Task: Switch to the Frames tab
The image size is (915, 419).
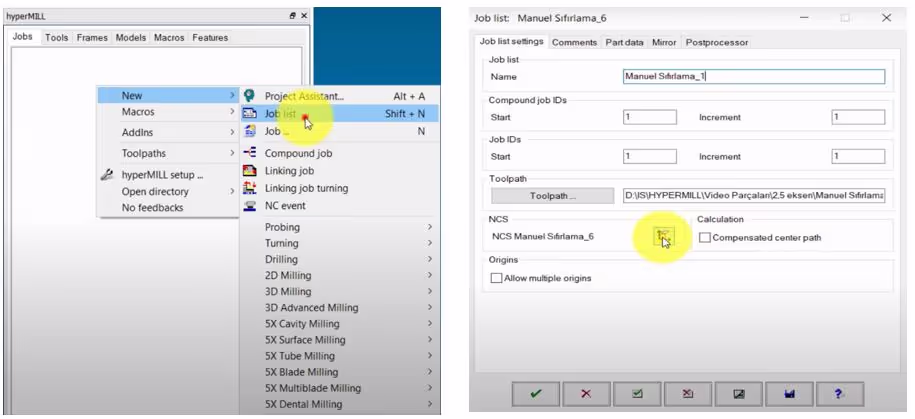Action: pos(92,37)
